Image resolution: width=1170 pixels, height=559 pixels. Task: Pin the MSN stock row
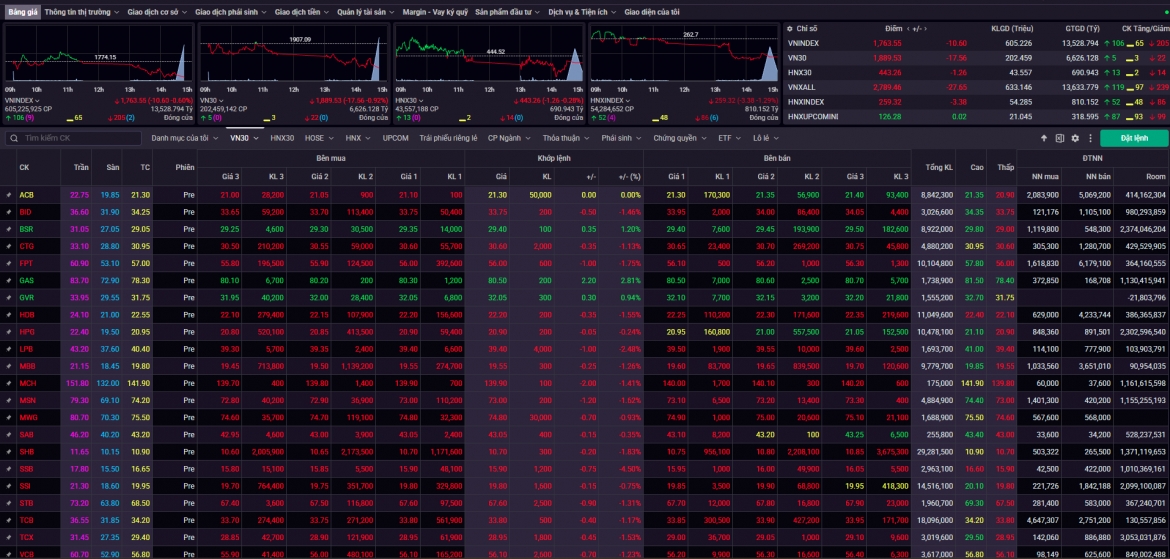(9, 401)
